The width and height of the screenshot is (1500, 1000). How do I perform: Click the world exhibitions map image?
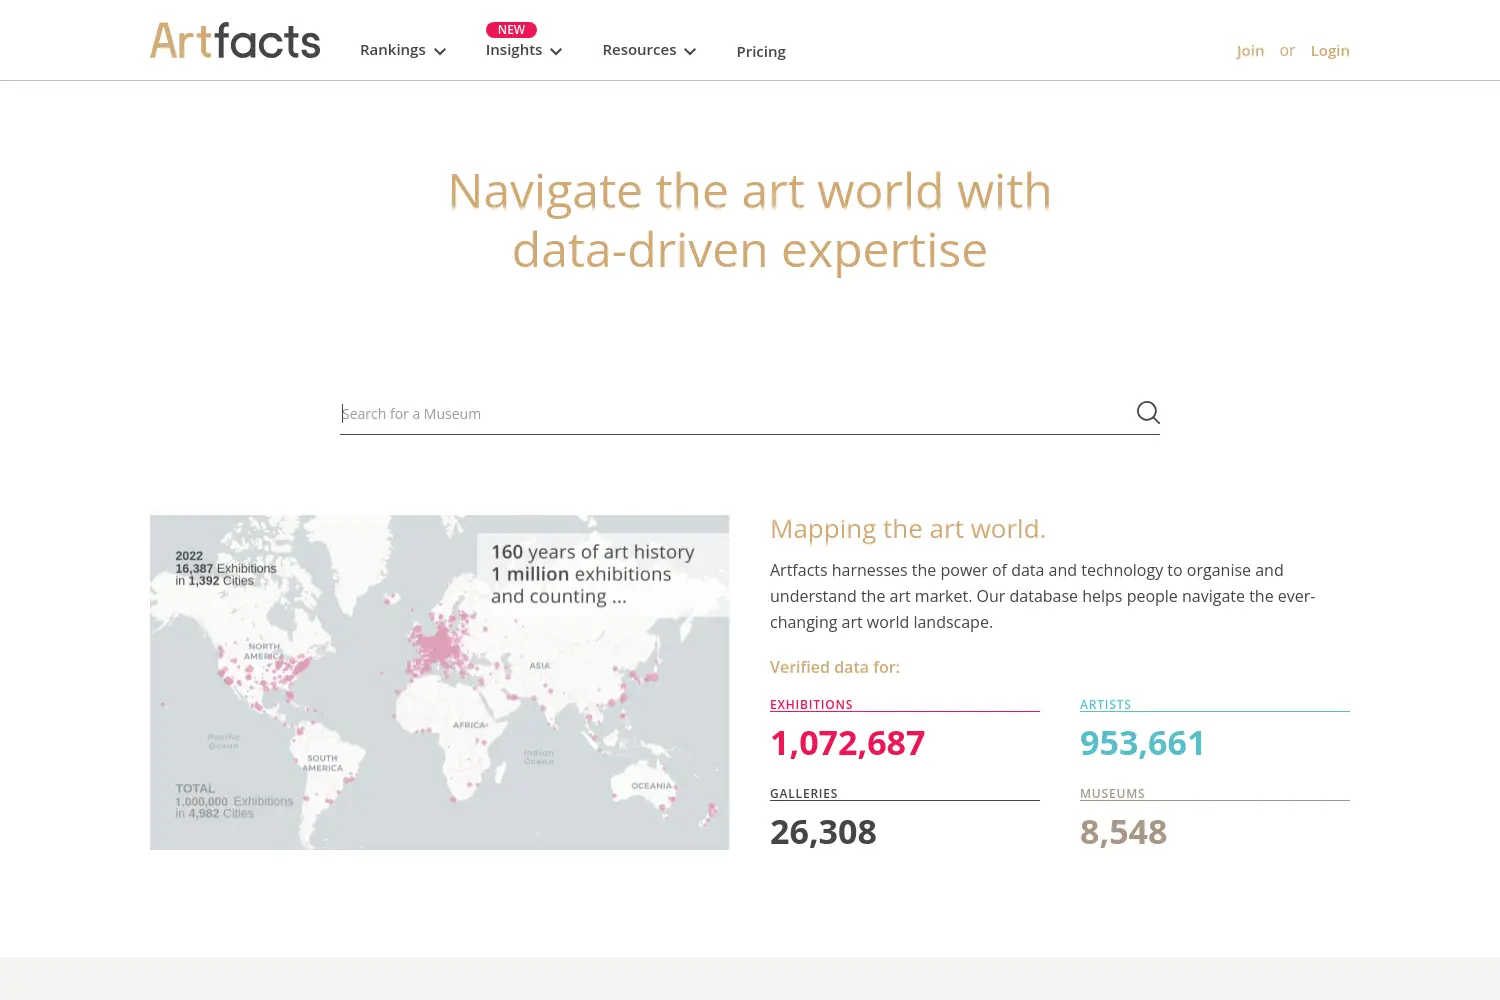pyautogui.click(x=440, y=682)
